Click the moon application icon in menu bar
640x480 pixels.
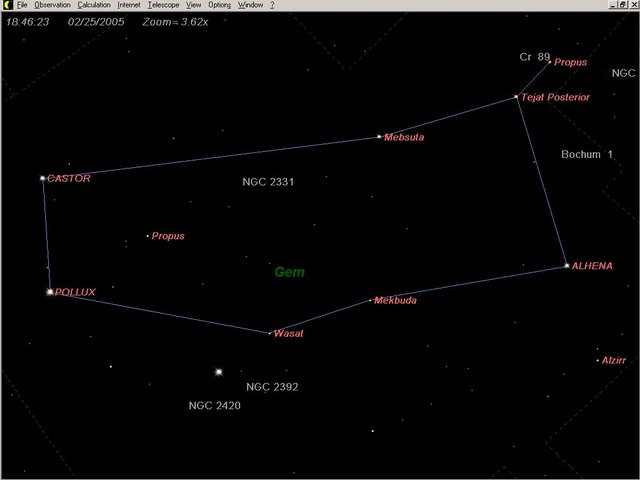[6, 5]
